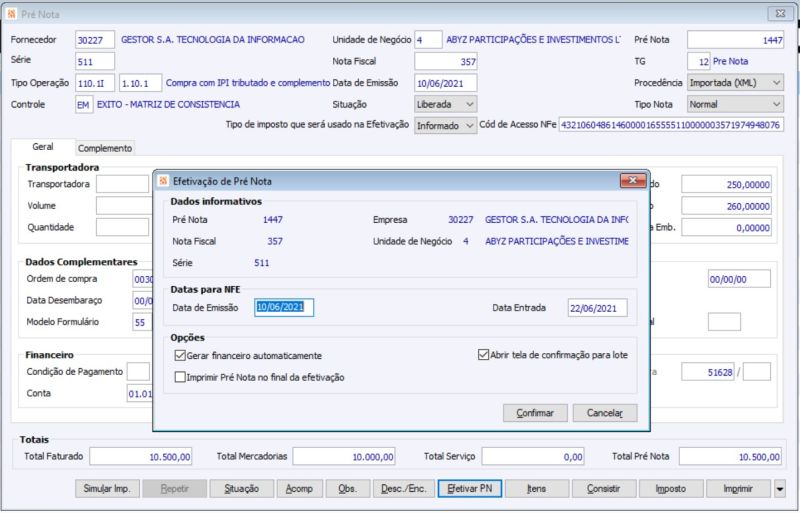Click Compra com IPI tributado e complemento text
This screenshot has width=800, height=513.
[x=248, y=83]
